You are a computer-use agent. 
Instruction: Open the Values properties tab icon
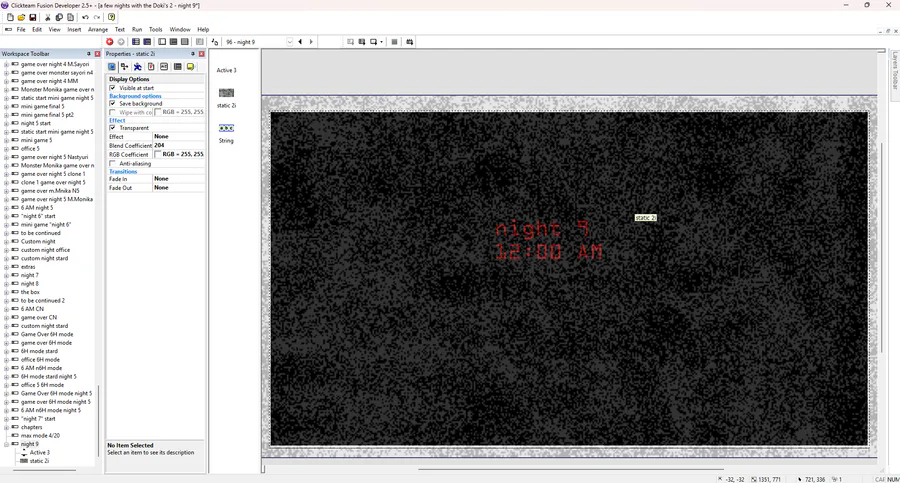point(164,67)
